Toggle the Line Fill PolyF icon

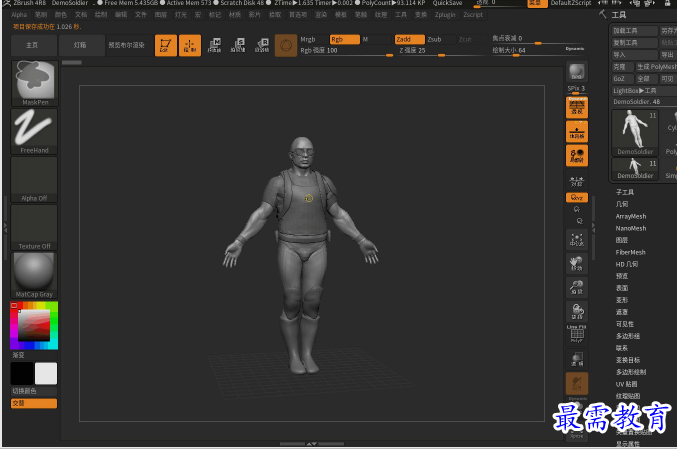click(577, 334)
